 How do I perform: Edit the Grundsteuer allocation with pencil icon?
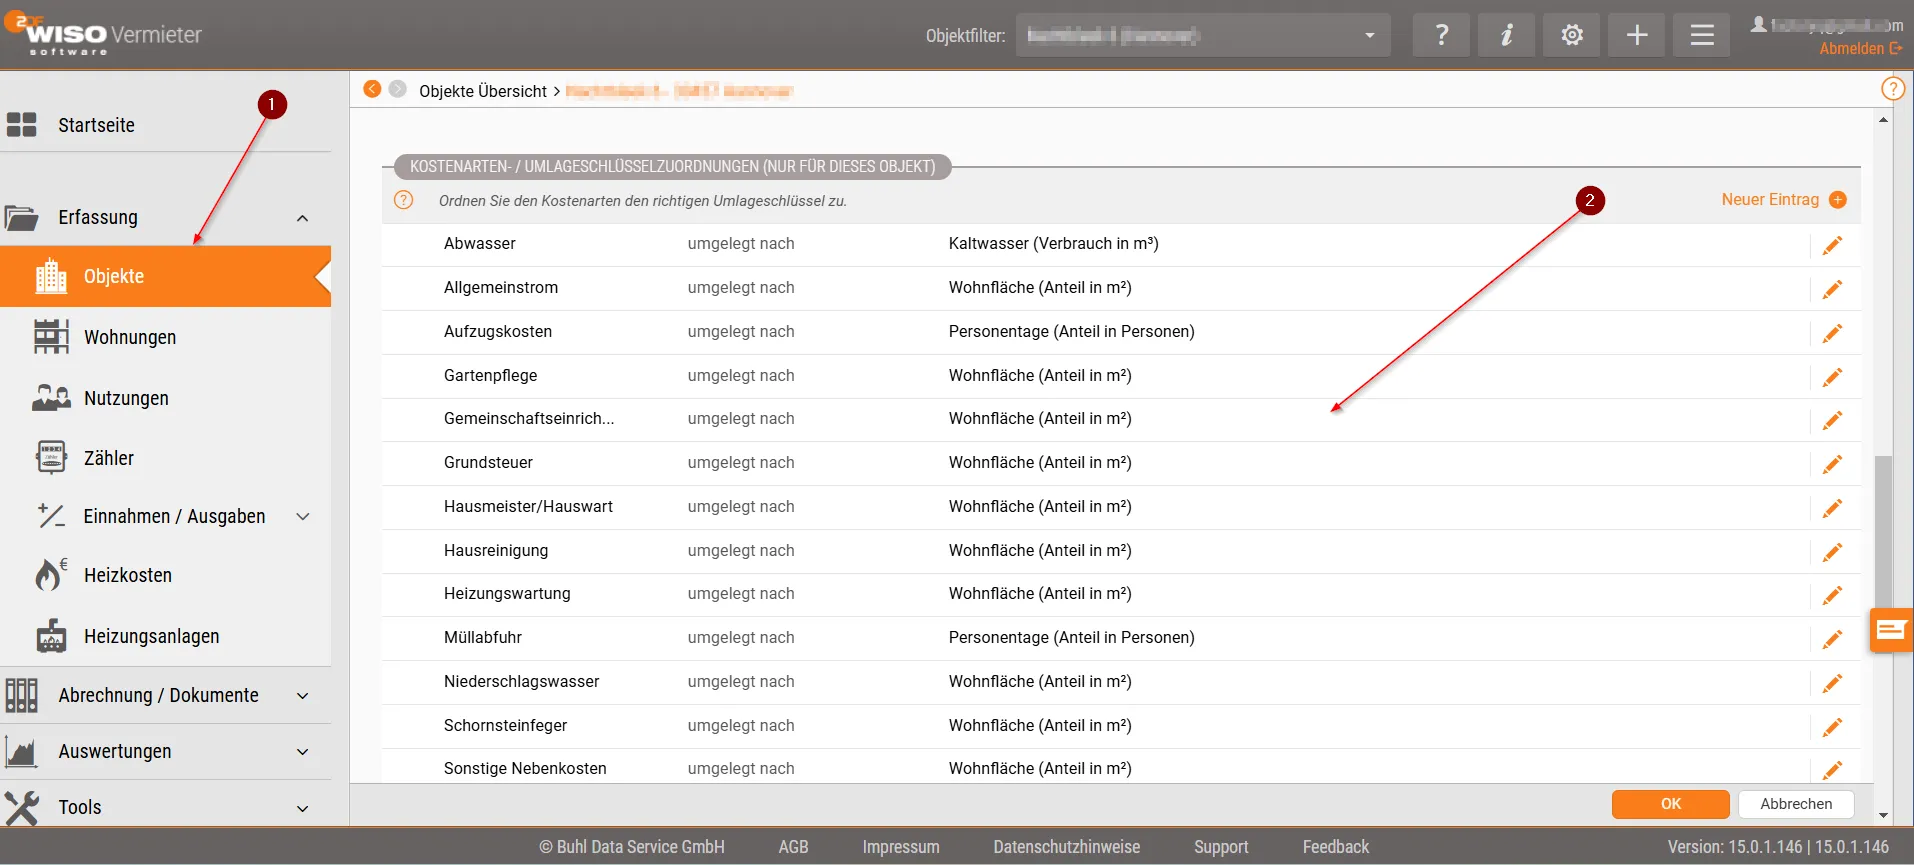click(x=1832, y=464)
